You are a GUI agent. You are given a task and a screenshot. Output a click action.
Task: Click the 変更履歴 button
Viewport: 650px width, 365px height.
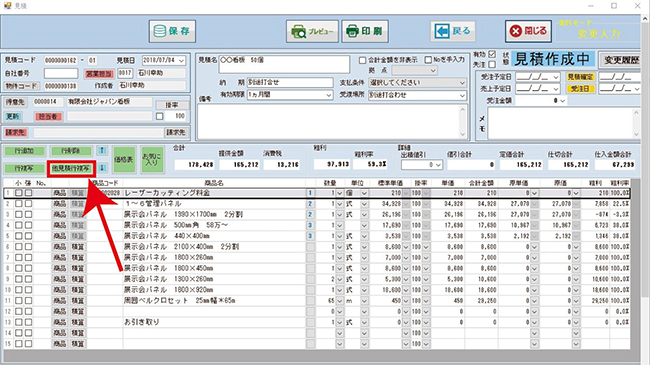[x=621, y=60]
